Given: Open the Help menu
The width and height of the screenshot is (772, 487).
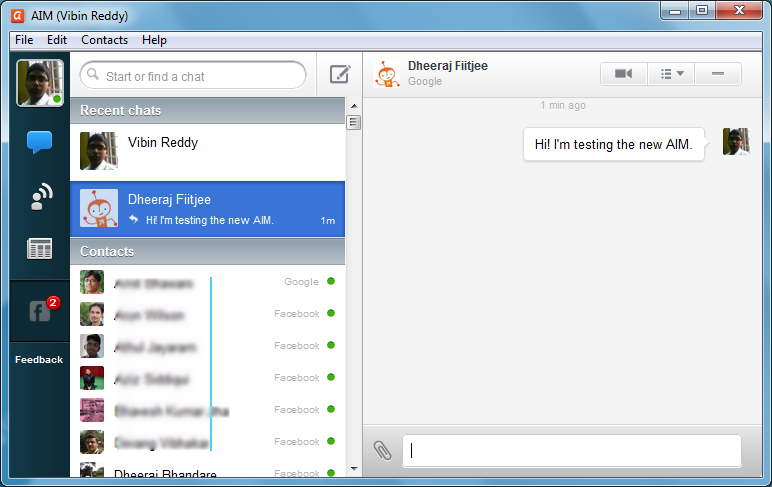Looking at the screenshot, I should [154, 40].
